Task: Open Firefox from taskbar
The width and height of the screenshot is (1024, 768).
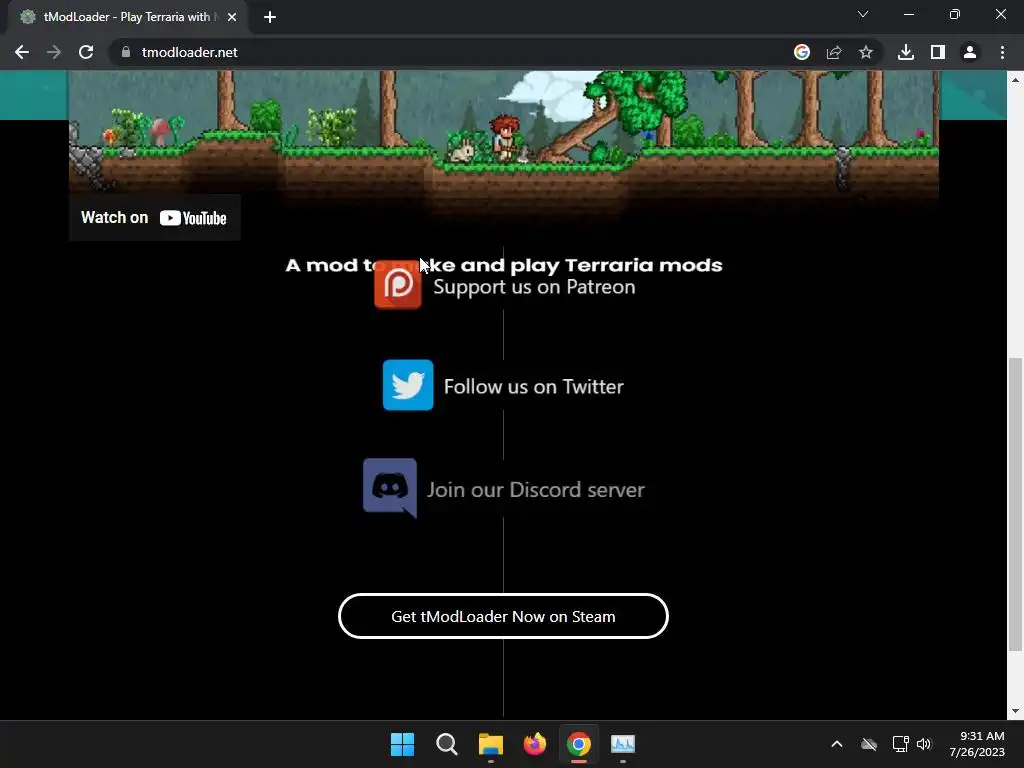Action: (535, 744)
